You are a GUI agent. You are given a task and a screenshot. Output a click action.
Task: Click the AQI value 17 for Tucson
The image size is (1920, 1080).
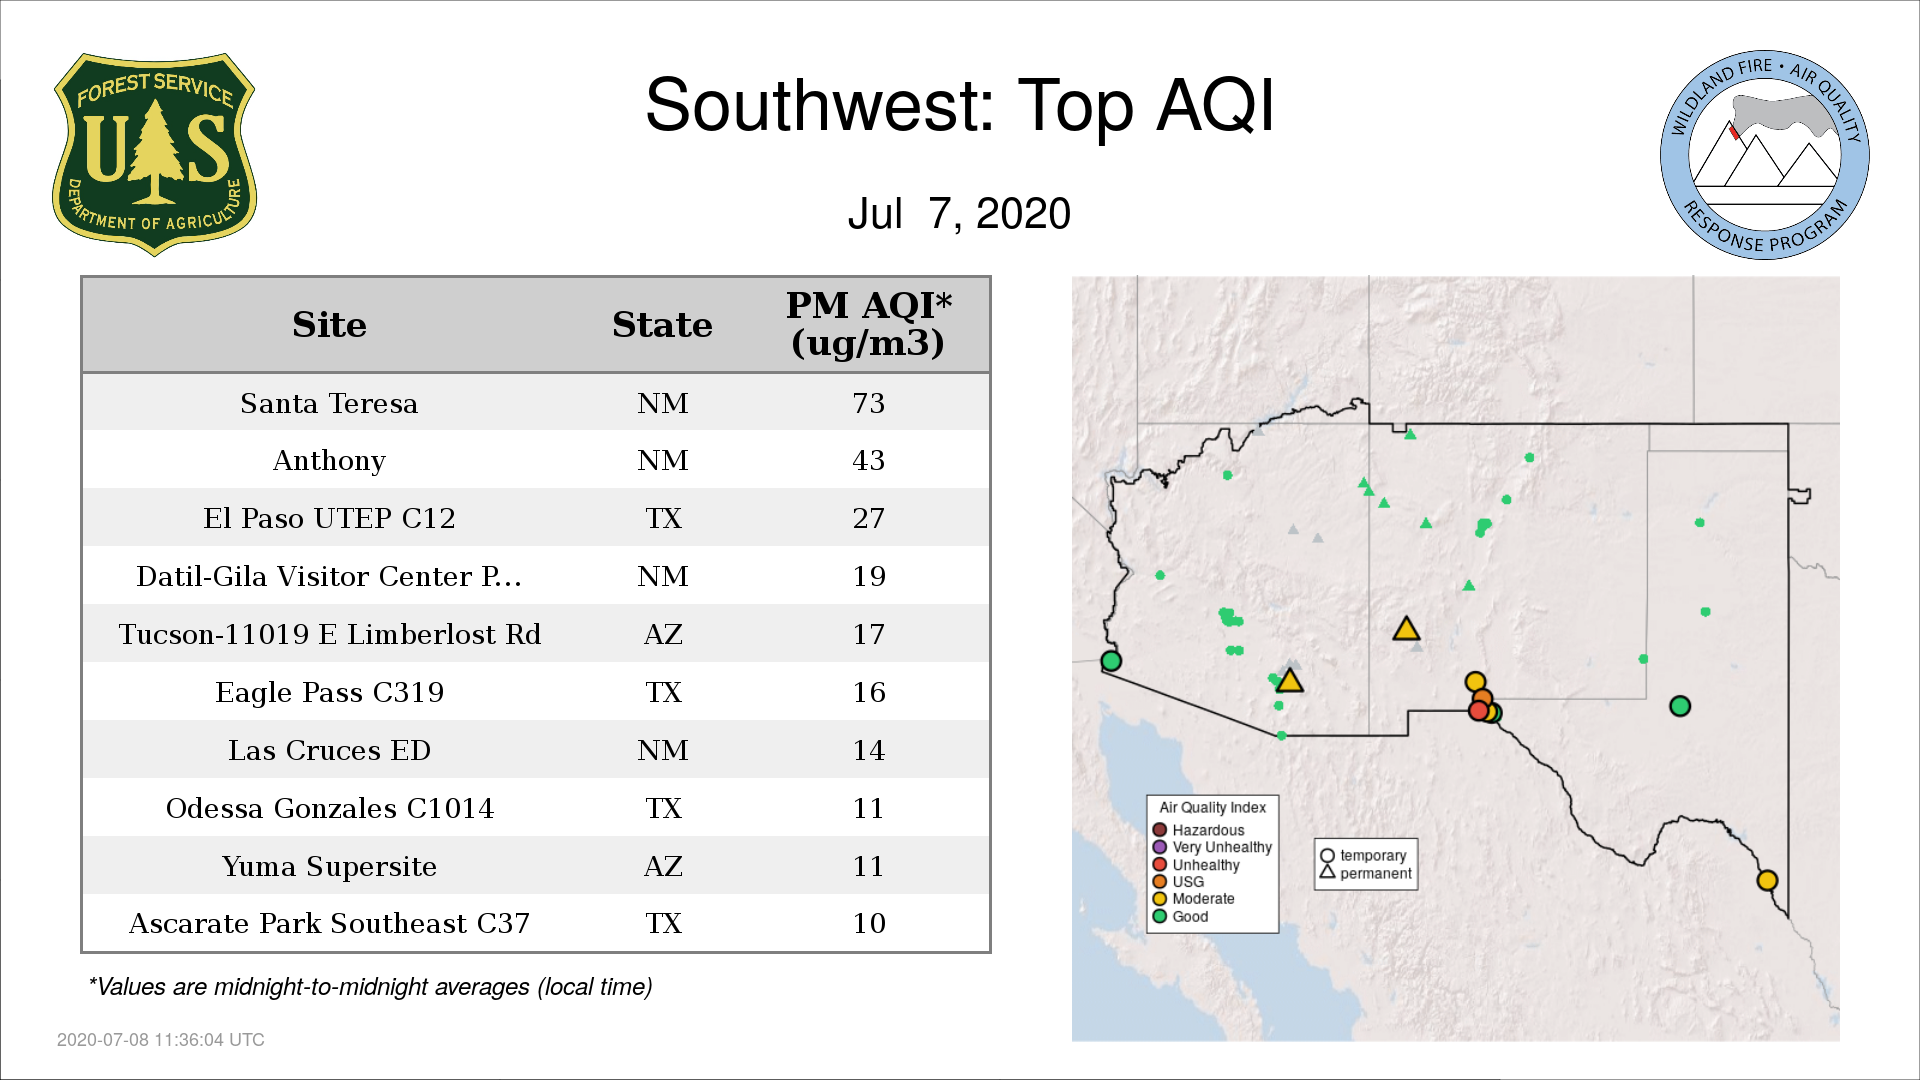point(868,634)
